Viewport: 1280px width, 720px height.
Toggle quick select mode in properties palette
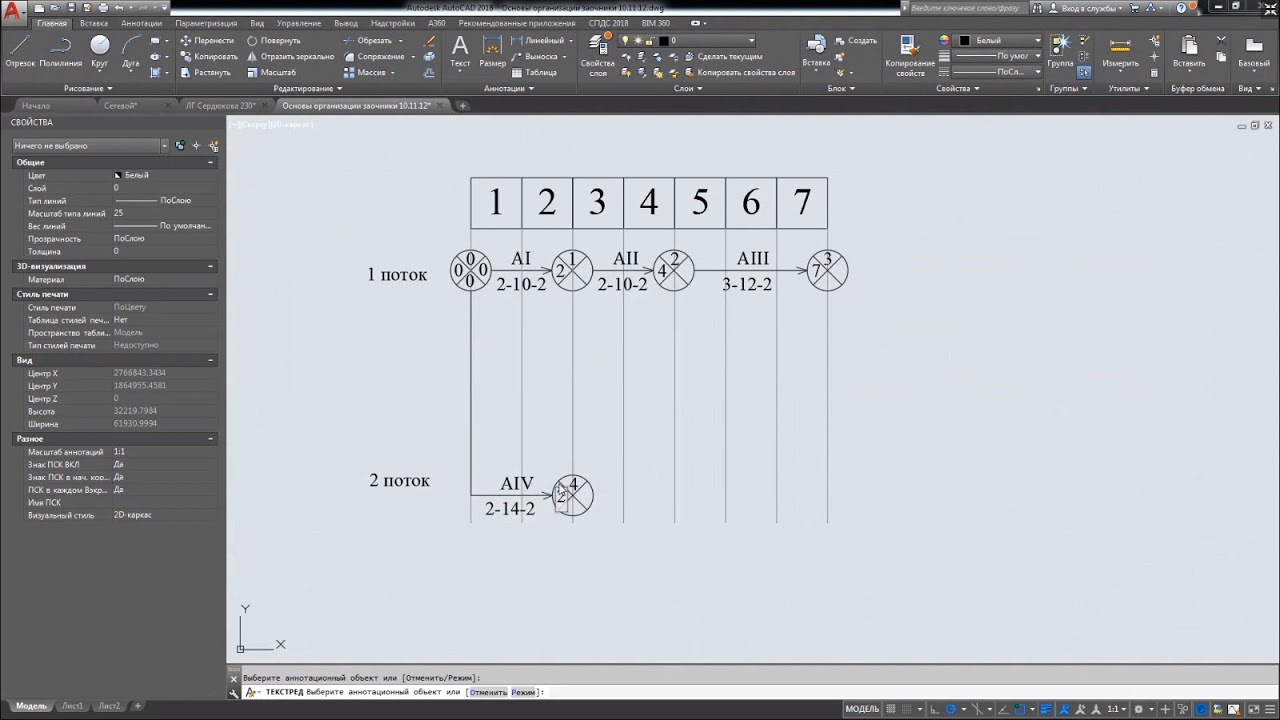pyautogui.click(x=213, y=146)
